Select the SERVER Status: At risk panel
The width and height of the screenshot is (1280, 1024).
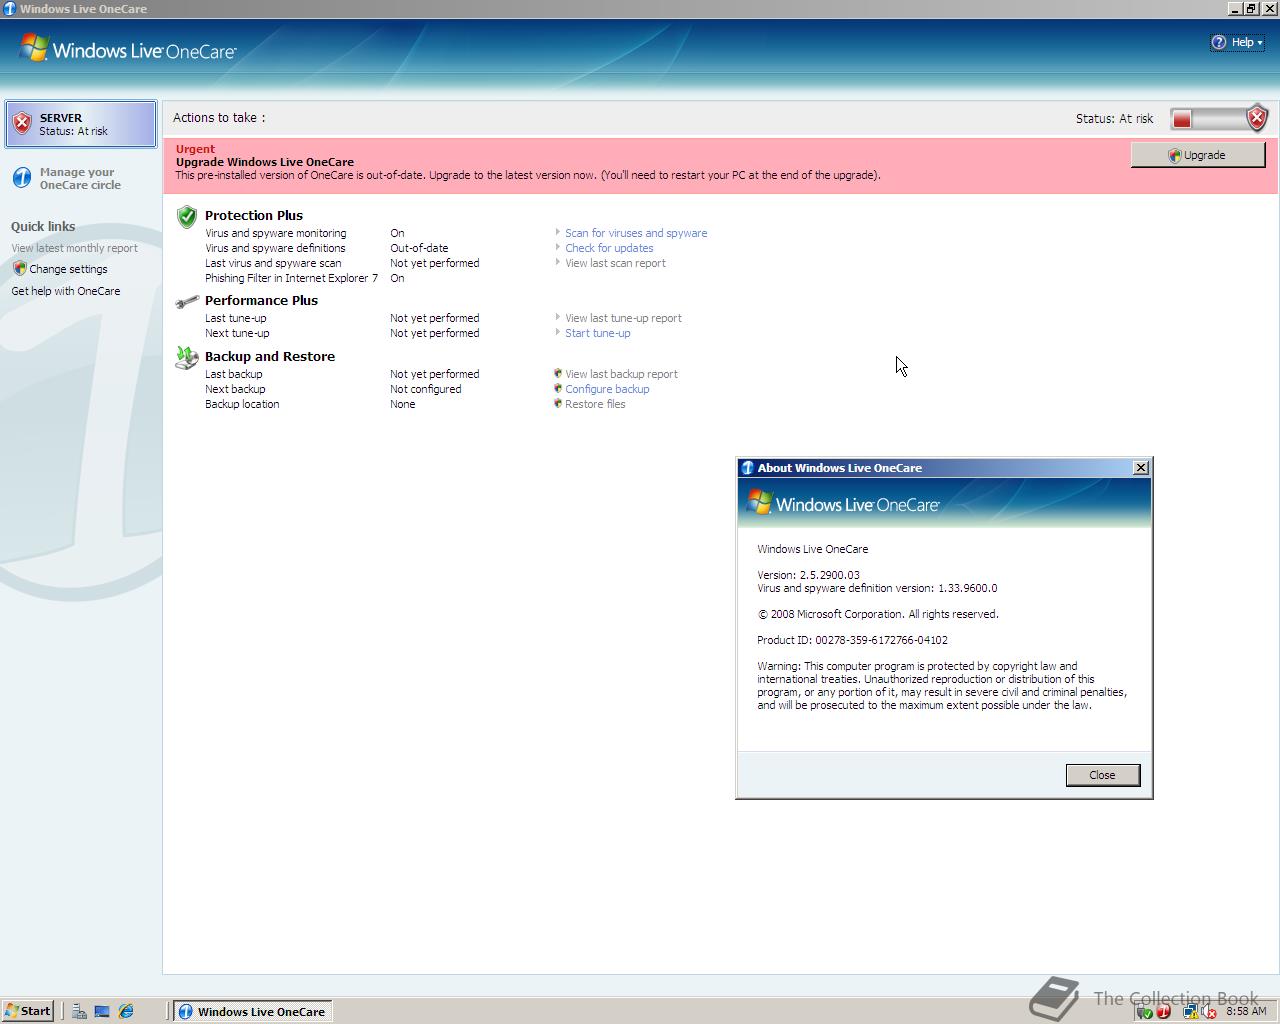81,124
